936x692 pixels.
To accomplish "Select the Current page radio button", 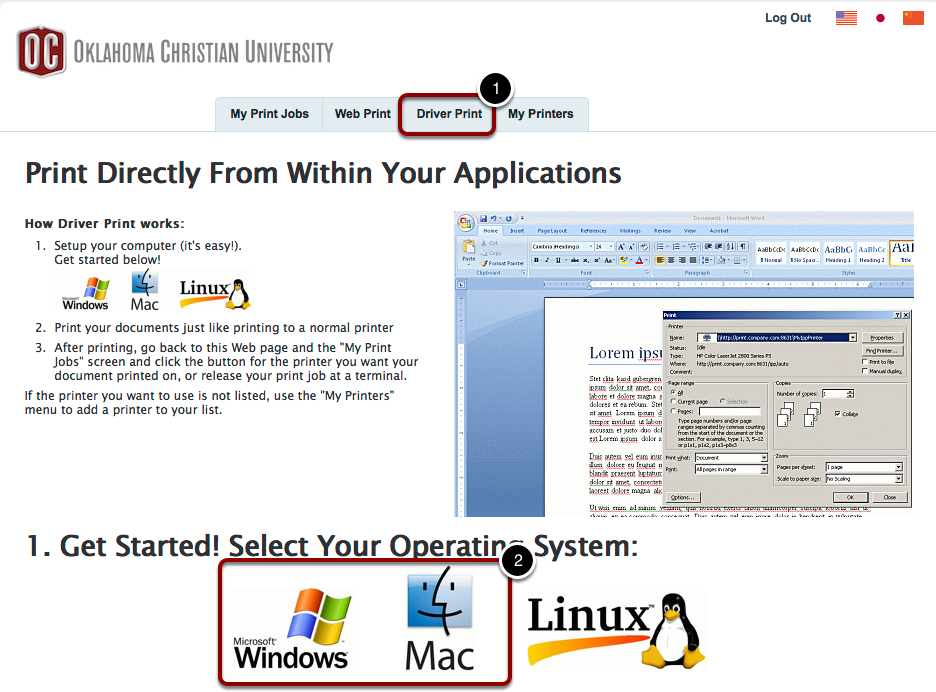I will 673,401.
